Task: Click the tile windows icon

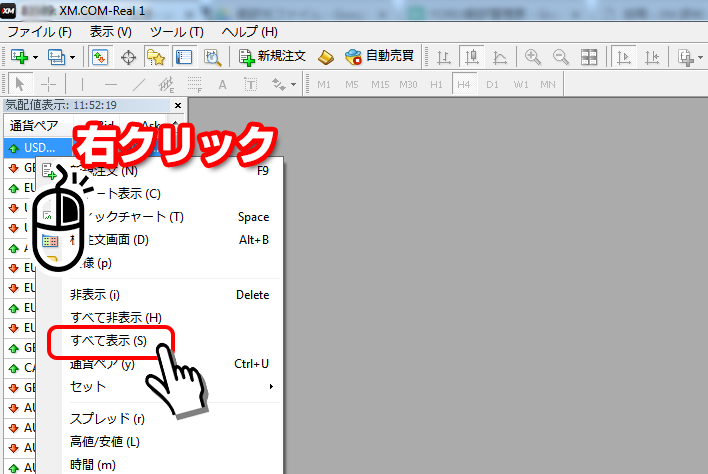Action: (x=589, y=57)
